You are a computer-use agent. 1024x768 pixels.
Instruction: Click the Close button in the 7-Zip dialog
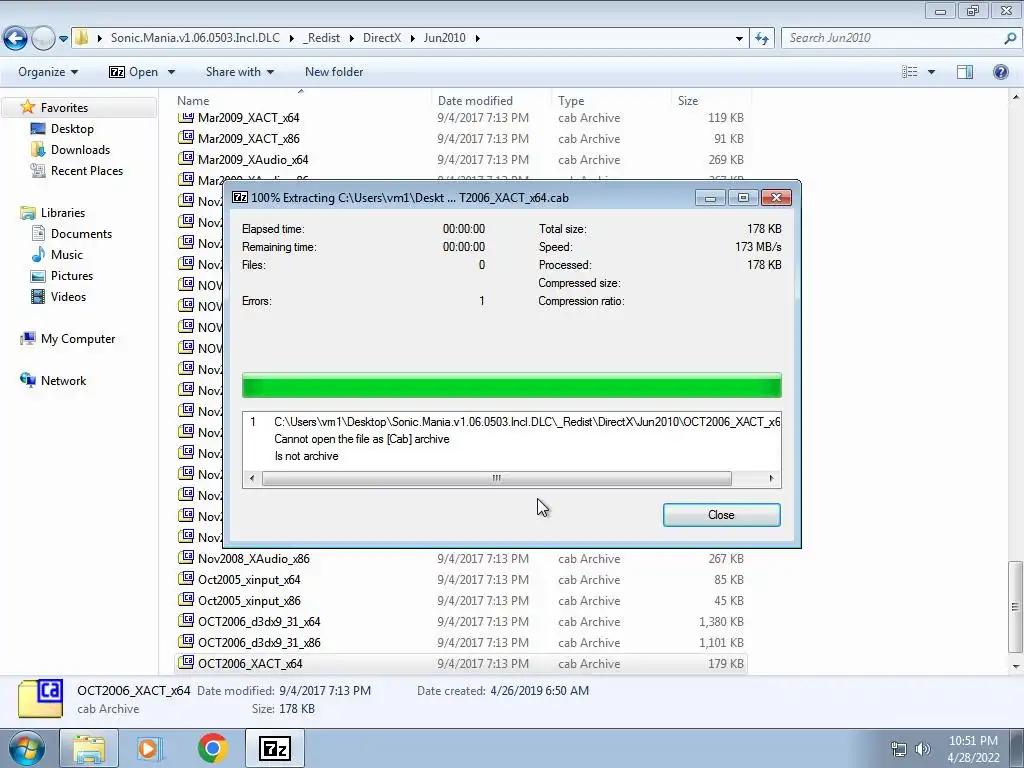721,515
